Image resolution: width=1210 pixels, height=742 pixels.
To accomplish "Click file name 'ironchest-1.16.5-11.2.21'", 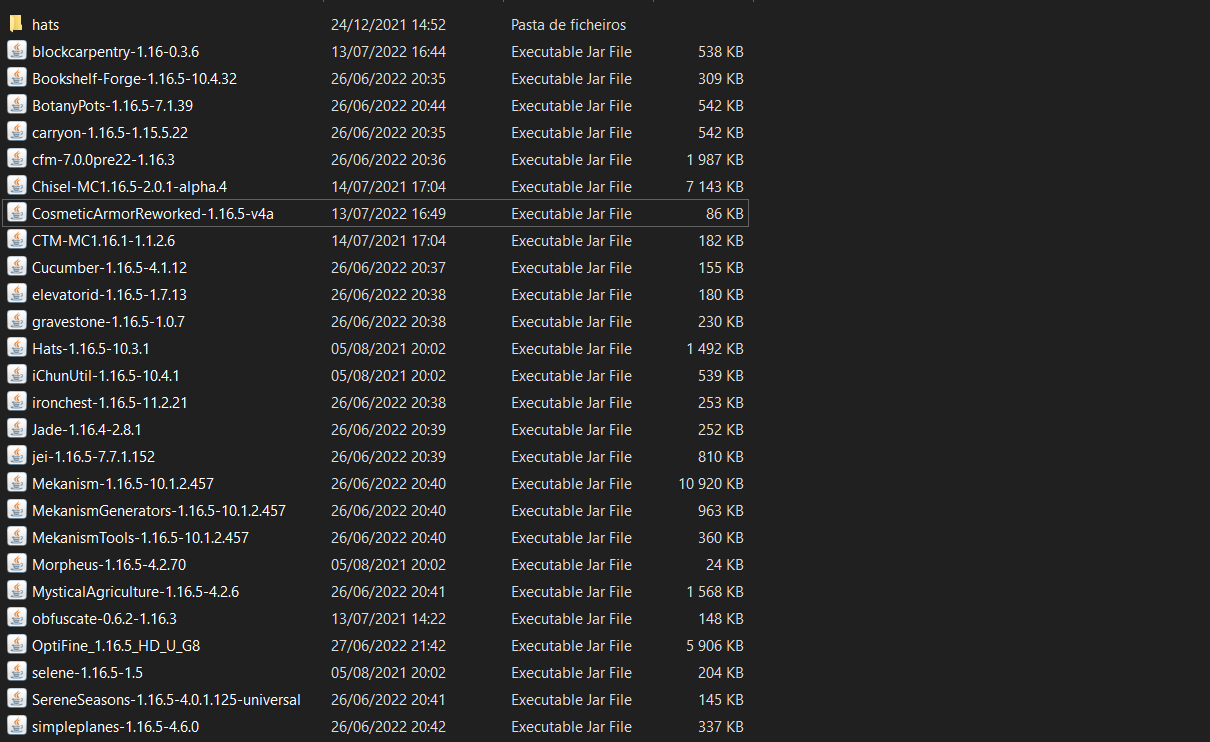I will [x=110, y=402].
